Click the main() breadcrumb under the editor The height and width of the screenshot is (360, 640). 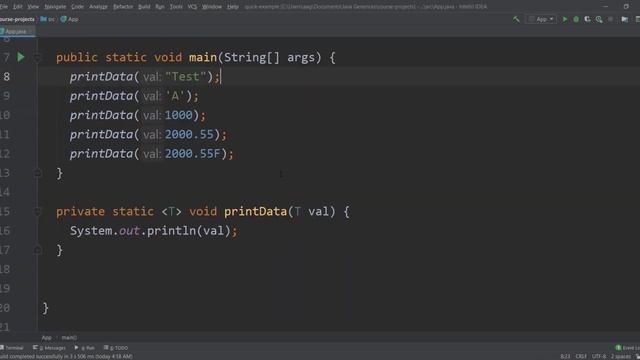pyautogui.click(x=69, y=338)
